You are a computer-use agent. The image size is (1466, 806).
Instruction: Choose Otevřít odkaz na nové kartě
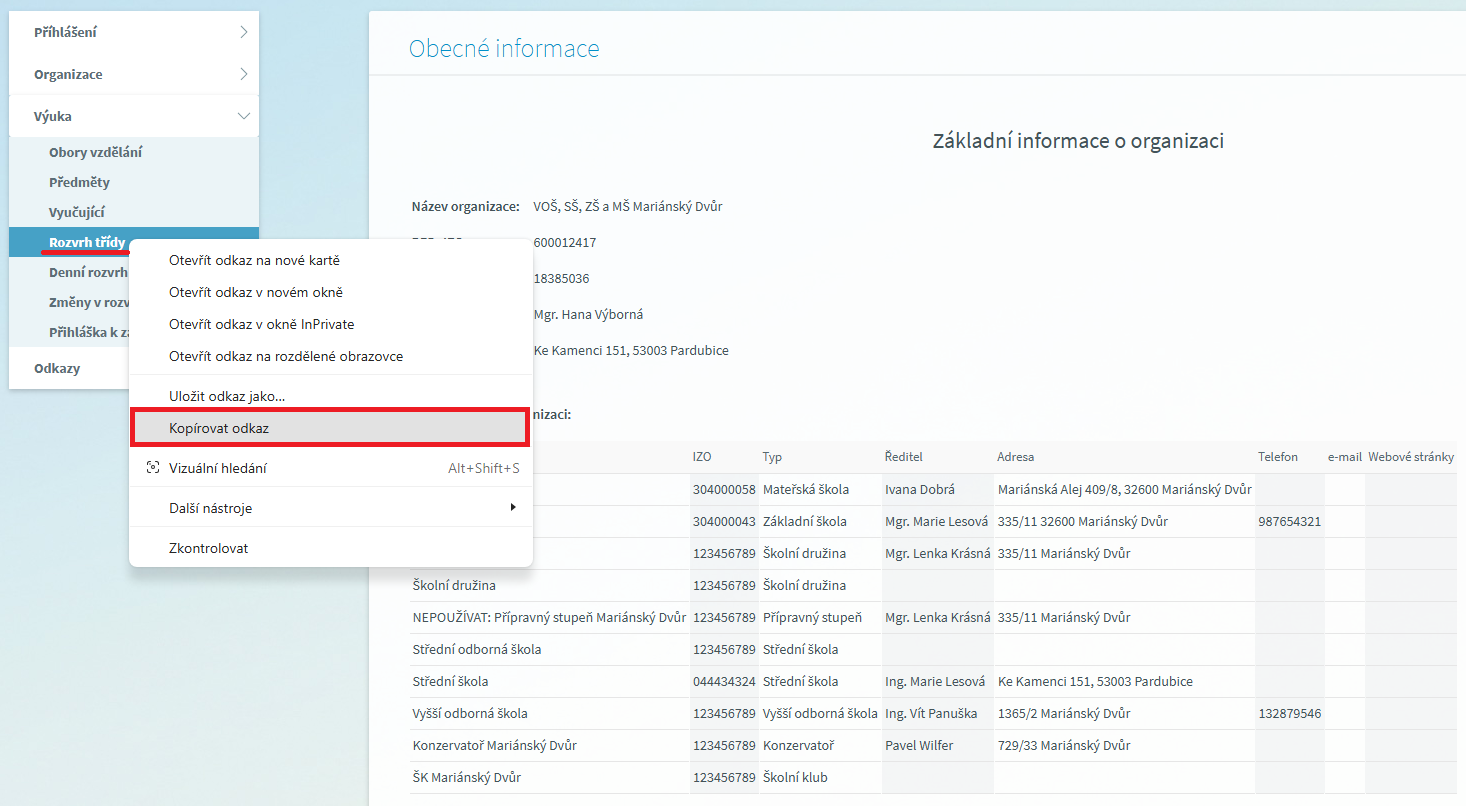click(254, 260)
